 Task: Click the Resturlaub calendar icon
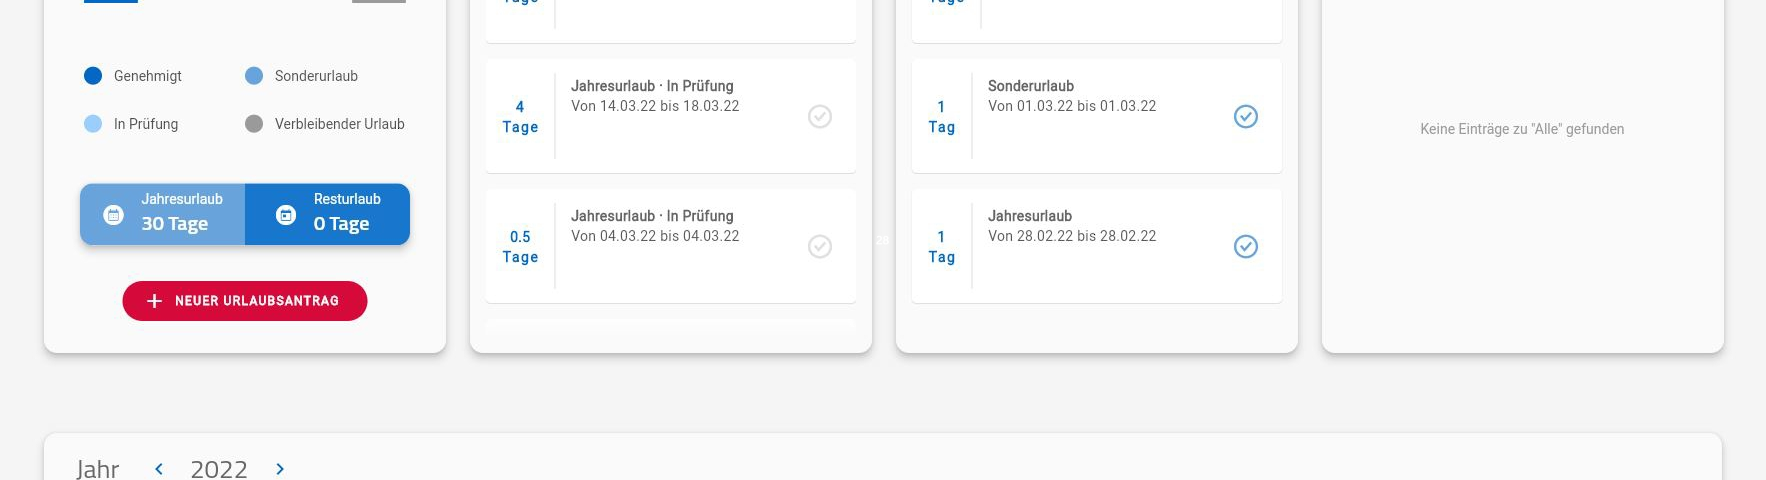tap(286, 215)
